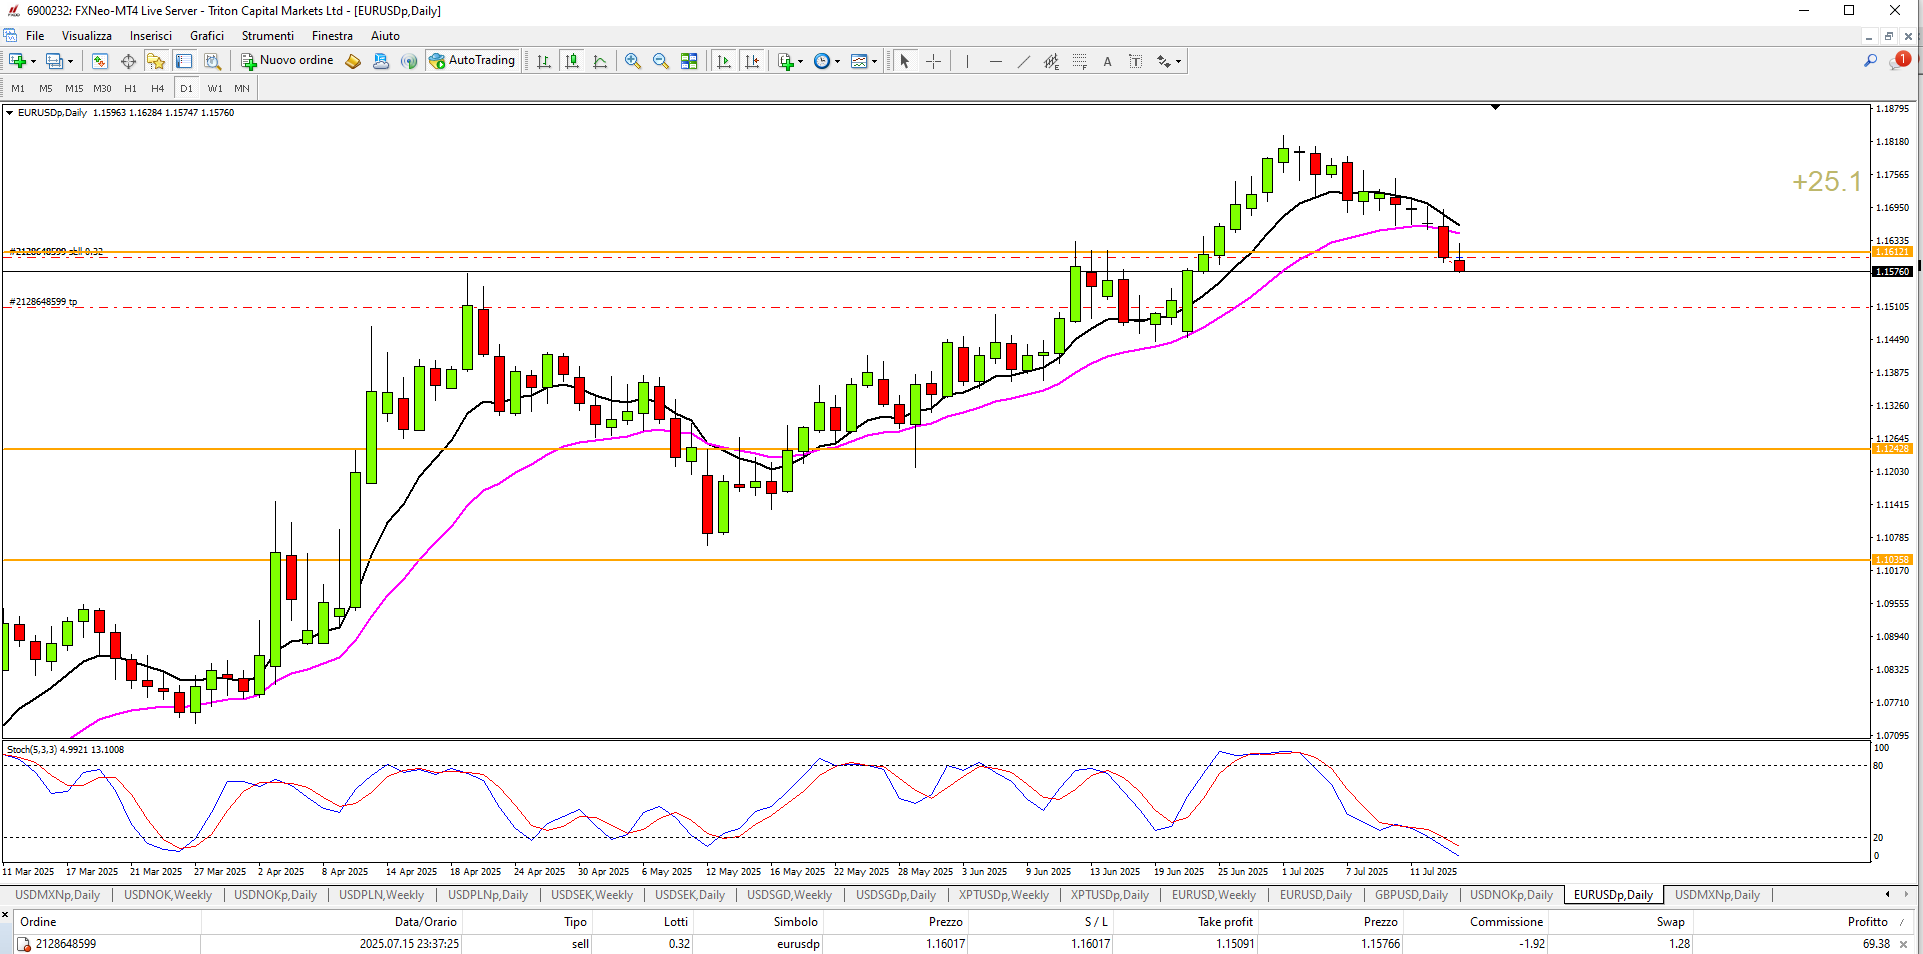Image resolution: width=1923 pixels, height=954 pixels.
Task: Select the M5 timeframe
Action: pos(46,88)
